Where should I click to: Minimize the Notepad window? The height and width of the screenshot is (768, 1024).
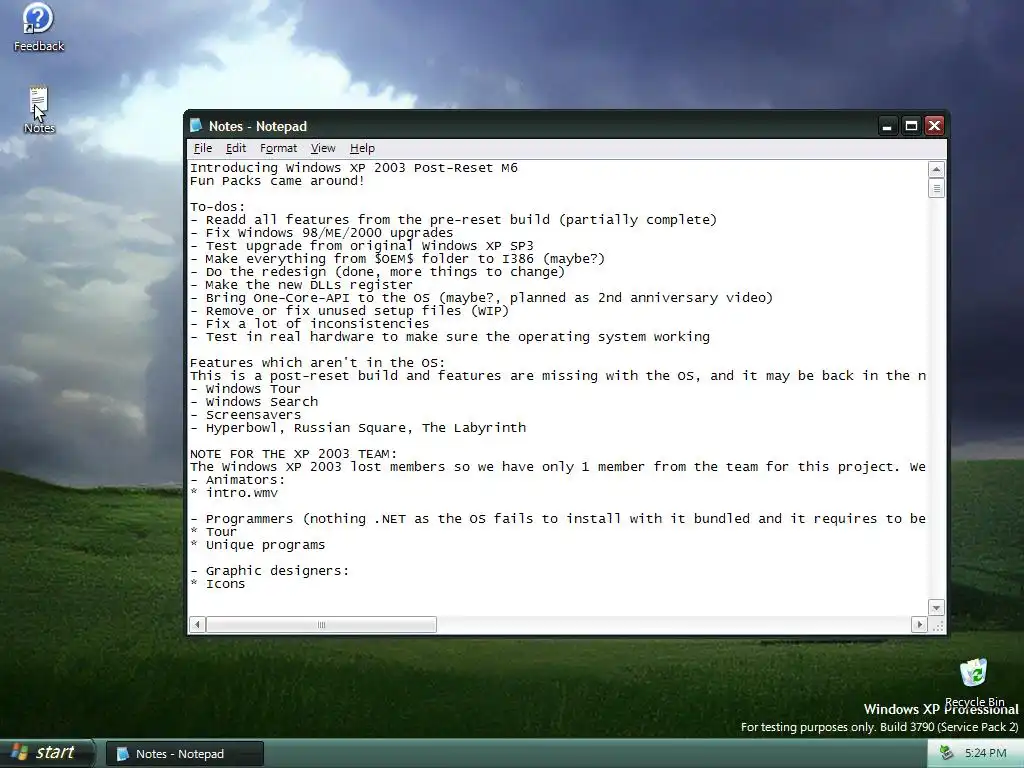pos(887,125)
